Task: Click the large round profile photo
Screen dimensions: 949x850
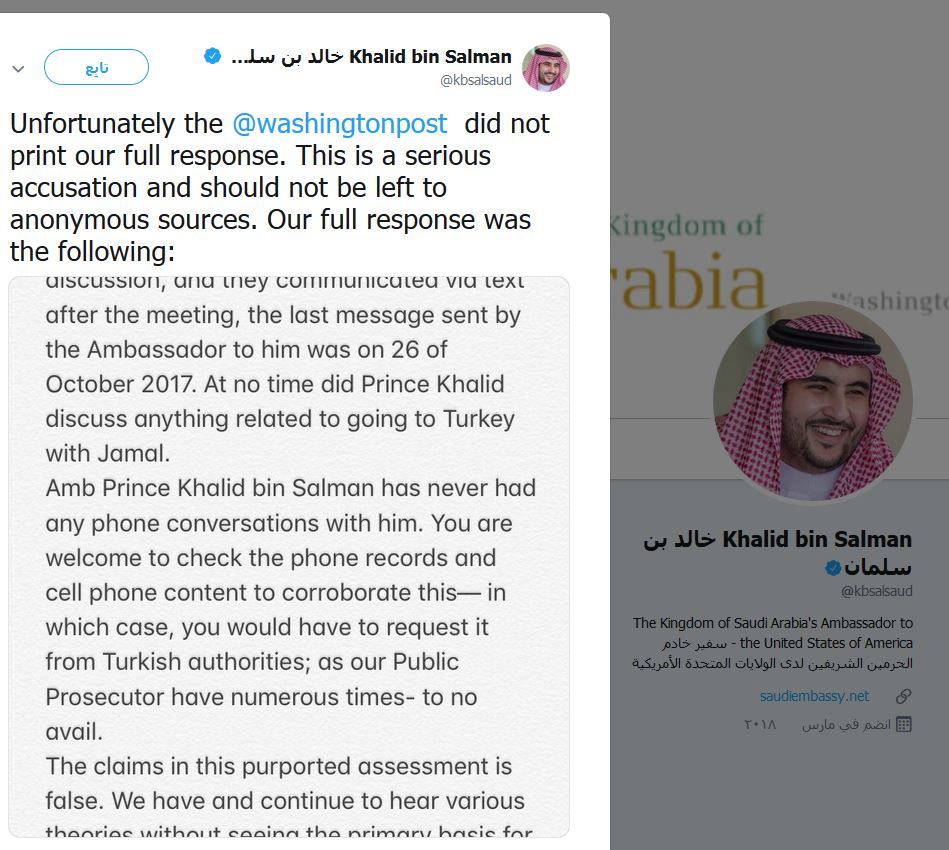Action: click(812, 401)
